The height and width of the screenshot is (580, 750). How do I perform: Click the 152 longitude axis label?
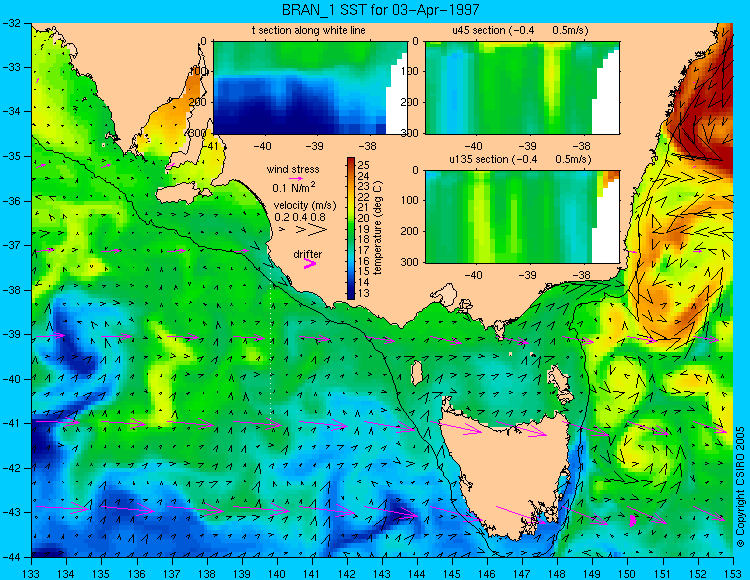(698, 574)
